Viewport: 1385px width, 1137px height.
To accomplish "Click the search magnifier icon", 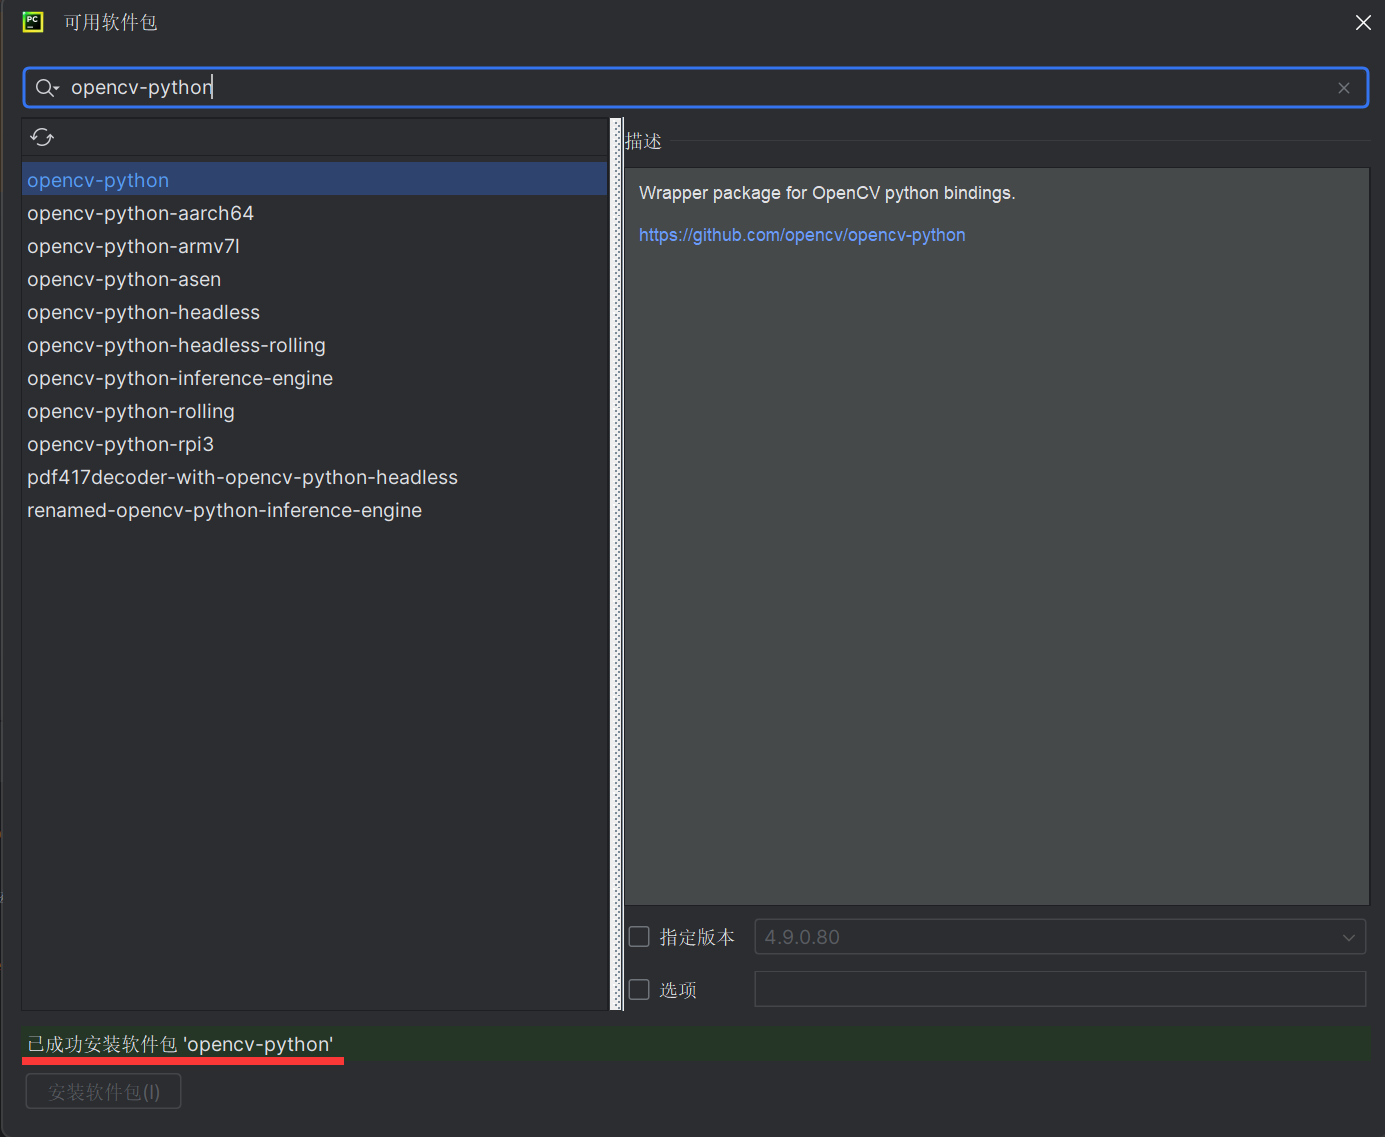I will [46, 88].
